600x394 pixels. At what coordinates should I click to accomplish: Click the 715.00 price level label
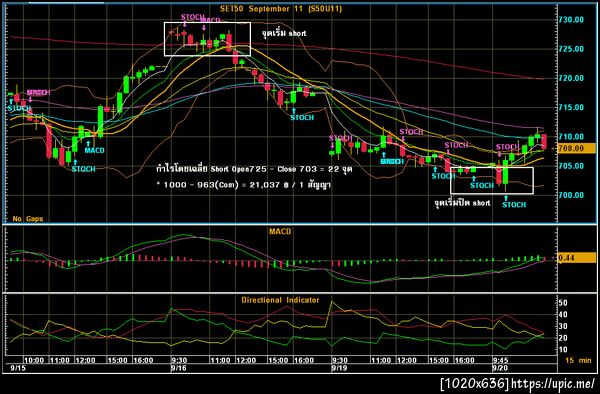(x=571, y=107)
